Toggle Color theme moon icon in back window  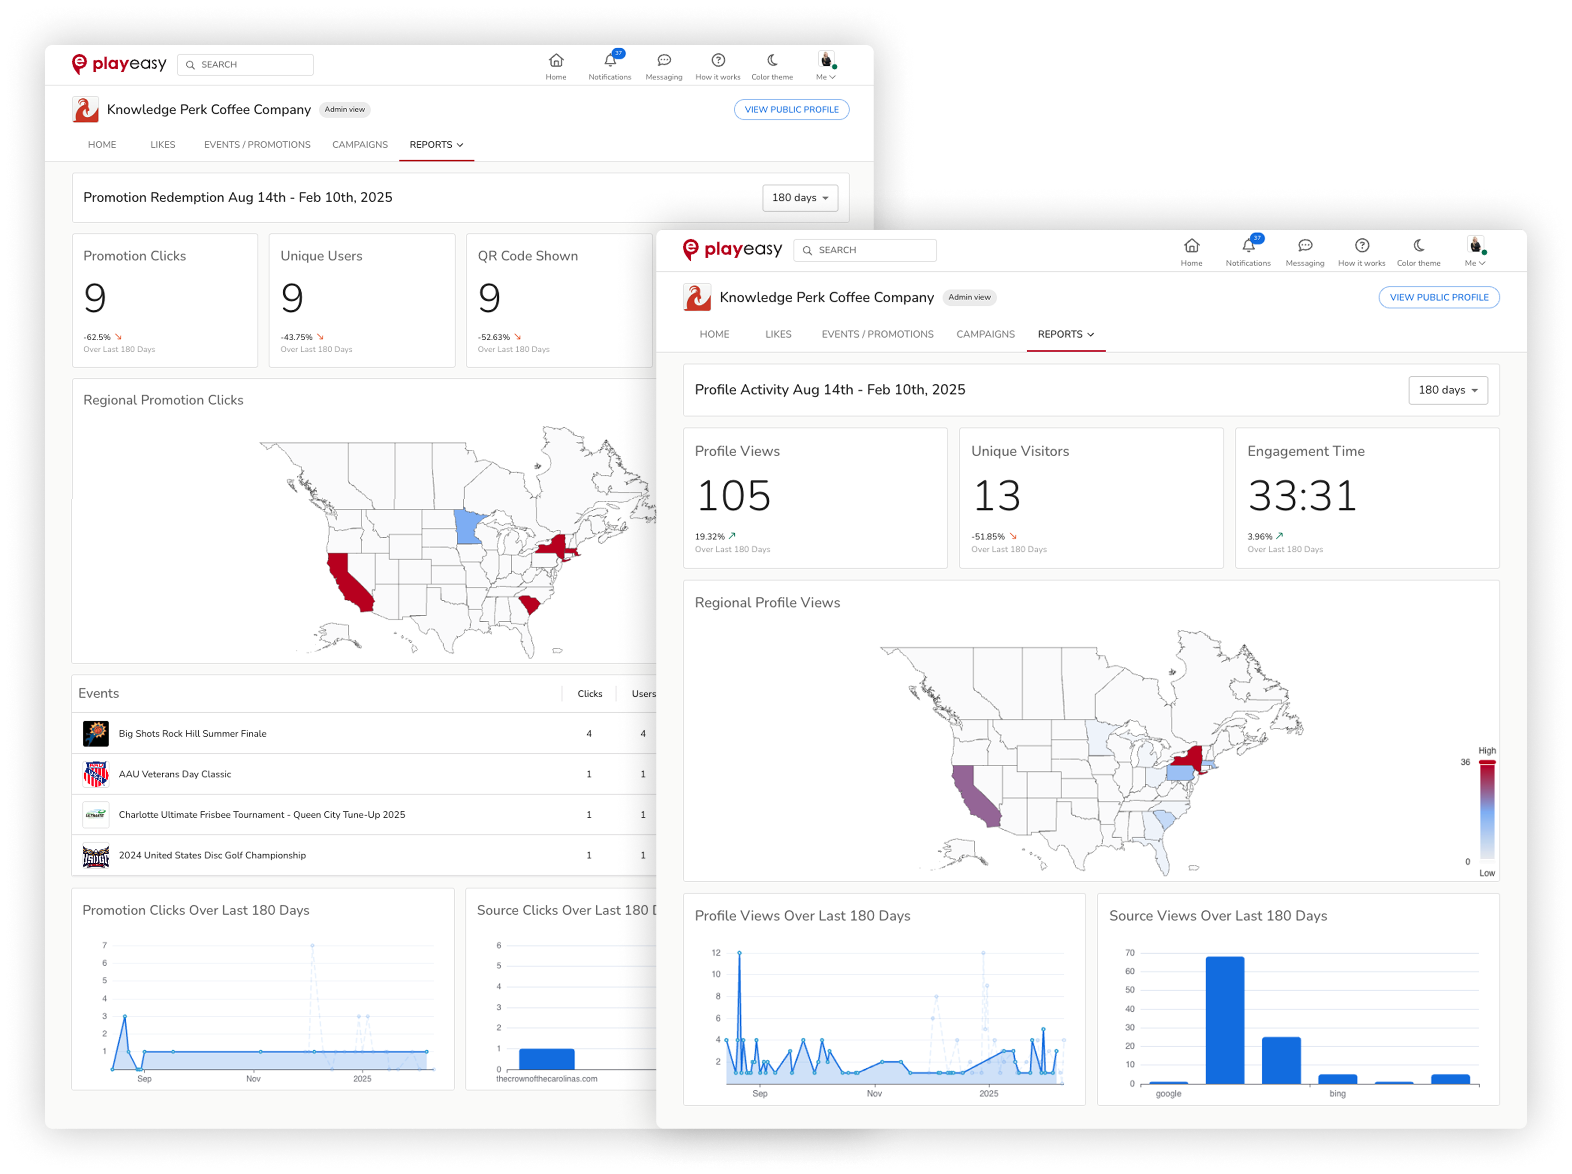(x=772, y=61)
